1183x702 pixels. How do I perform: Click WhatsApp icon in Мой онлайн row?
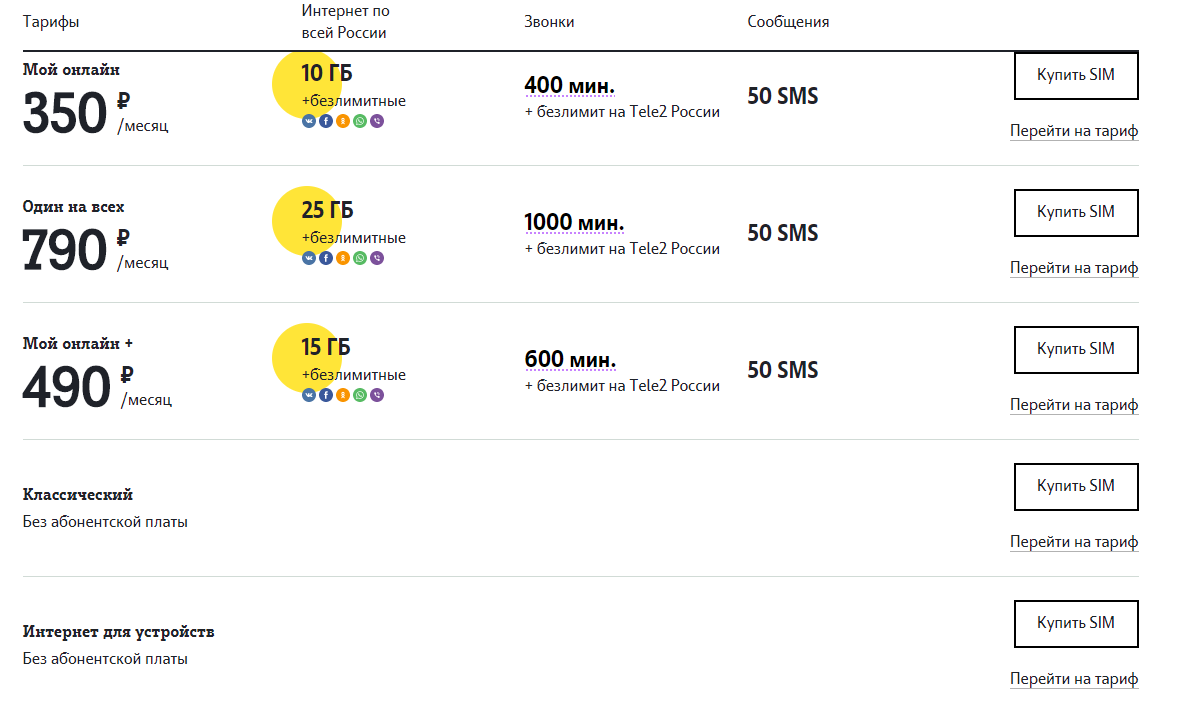[360, 121]
